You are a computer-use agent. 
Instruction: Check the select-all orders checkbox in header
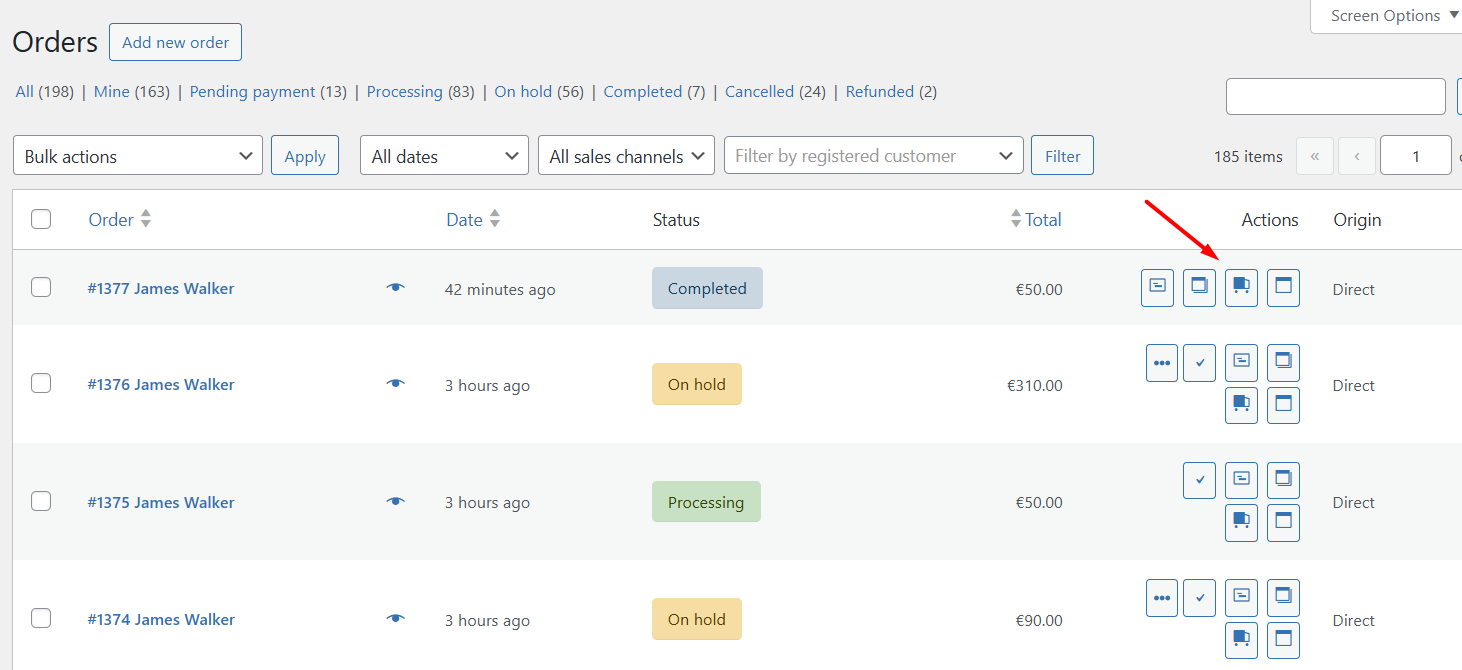(41, 220)
